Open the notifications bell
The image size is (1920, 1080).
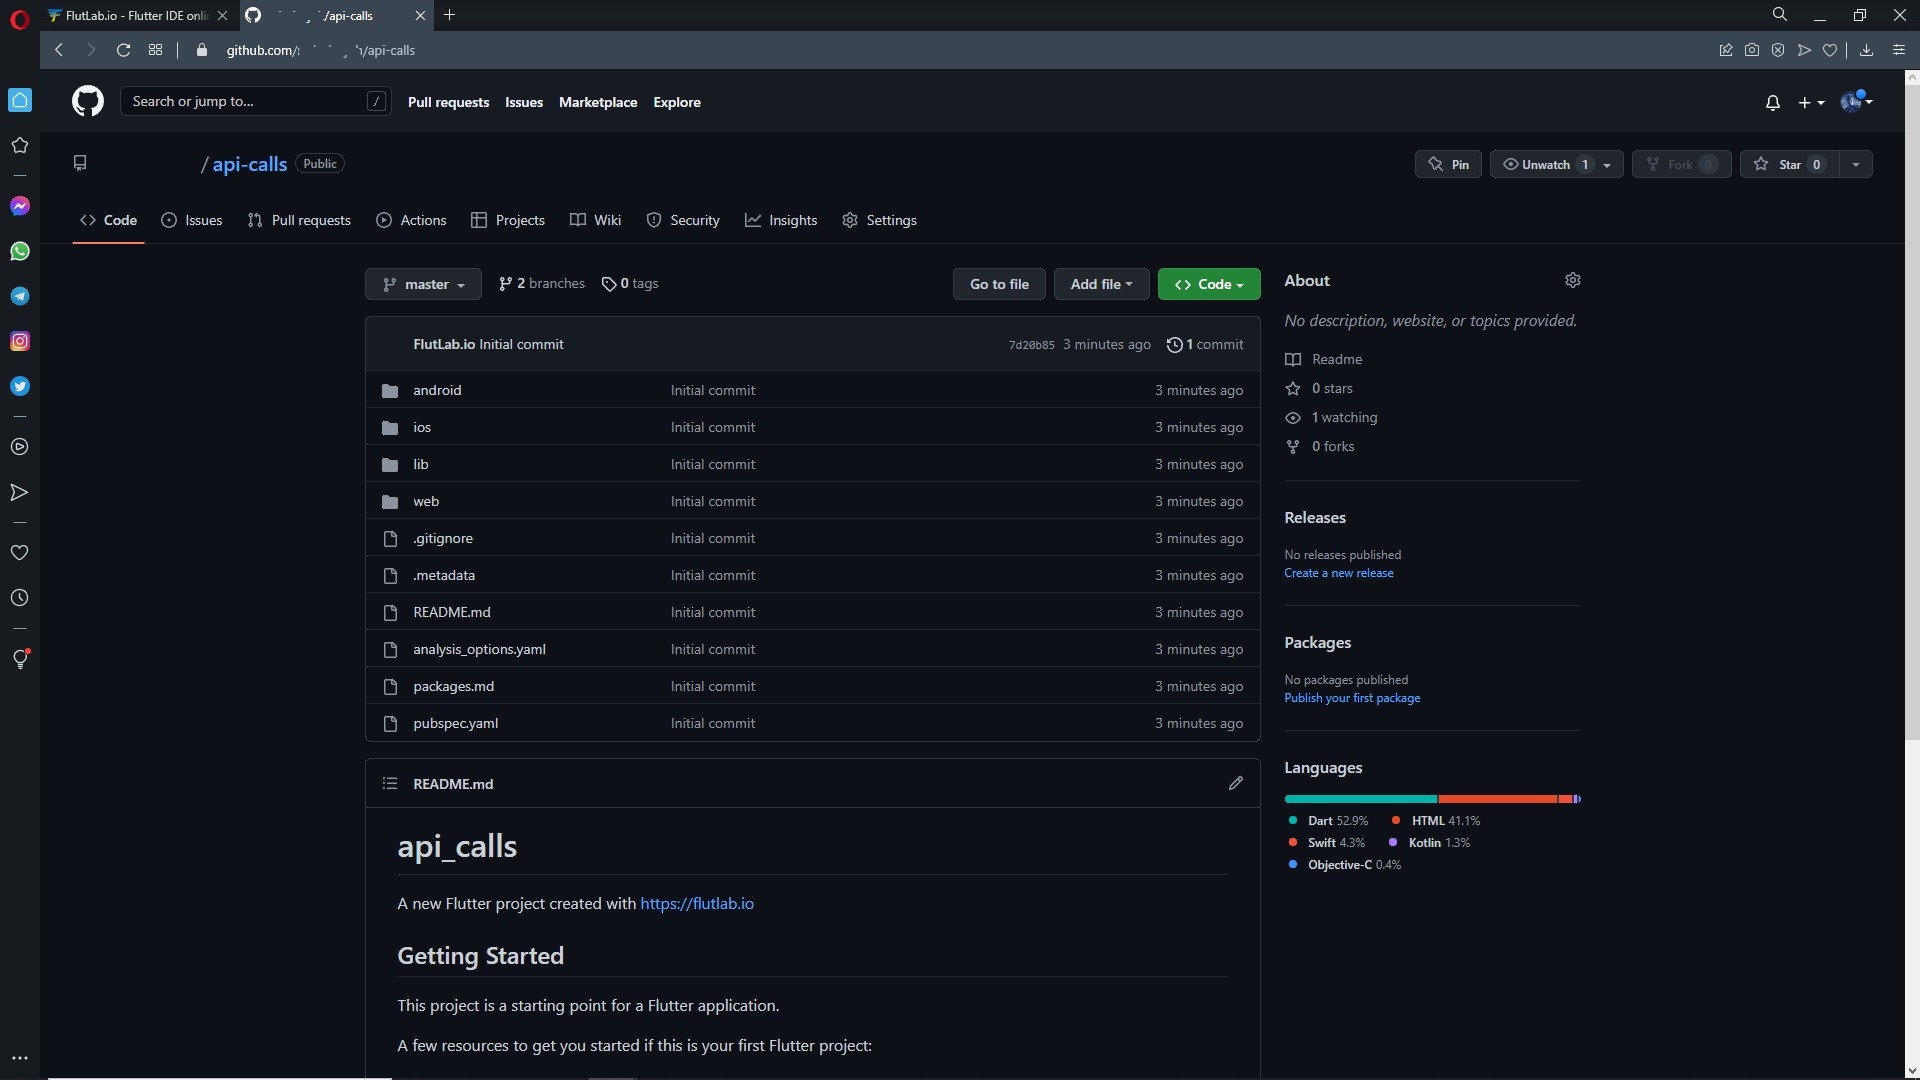pos(1773,103)
